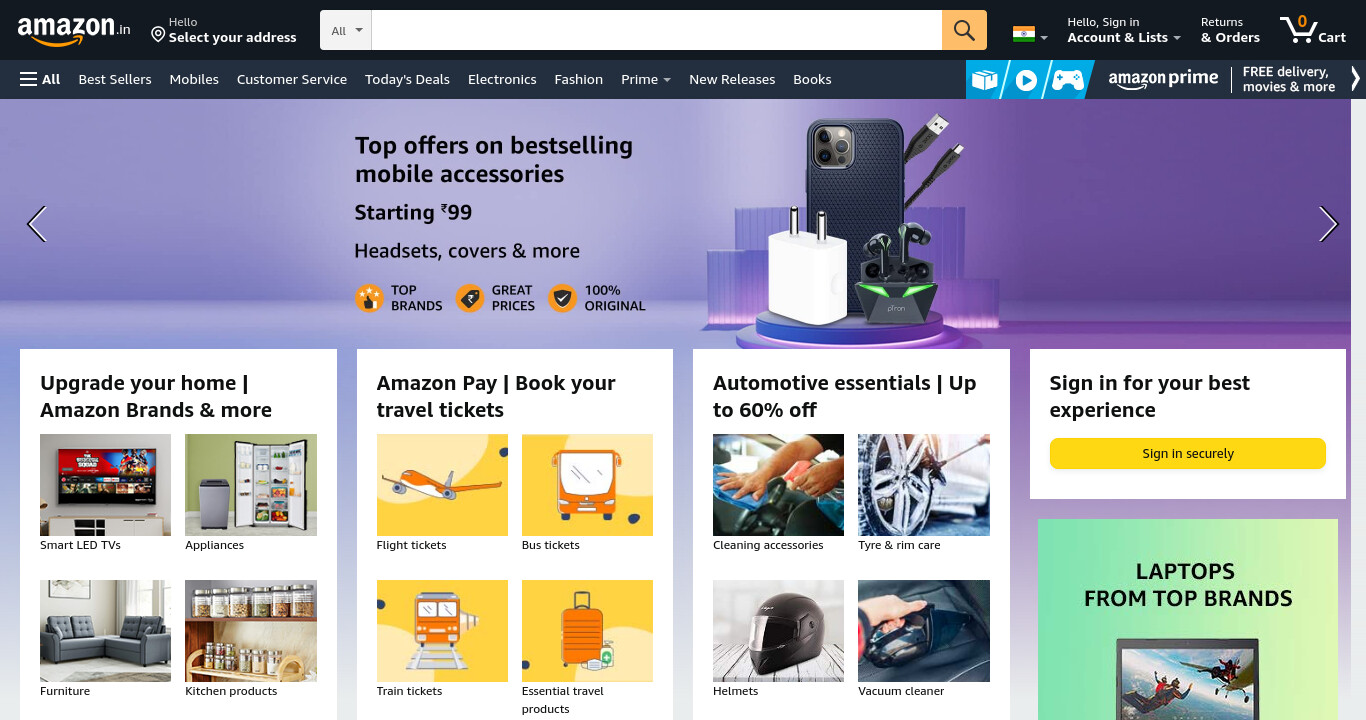Screen dimensions: 1366x720
Task: Select Best Sellers from the nav bar
Action: 115,79
